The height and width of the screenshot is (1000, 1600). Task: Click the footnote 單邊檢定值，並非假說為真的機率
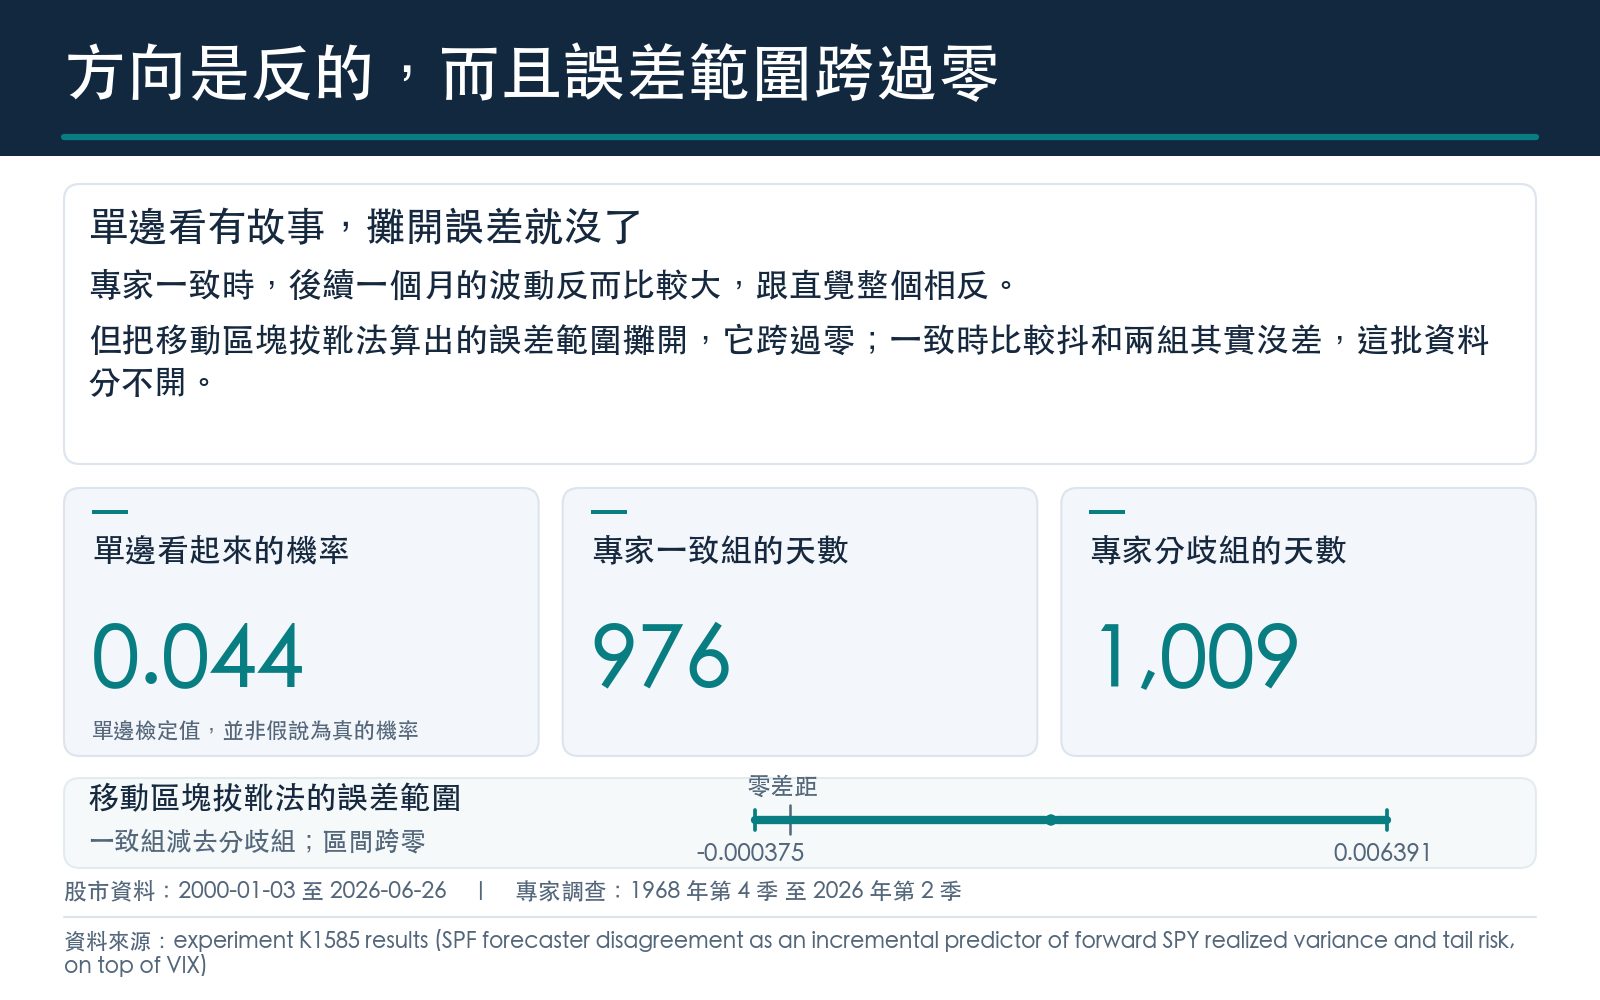(x=255, y=731)
